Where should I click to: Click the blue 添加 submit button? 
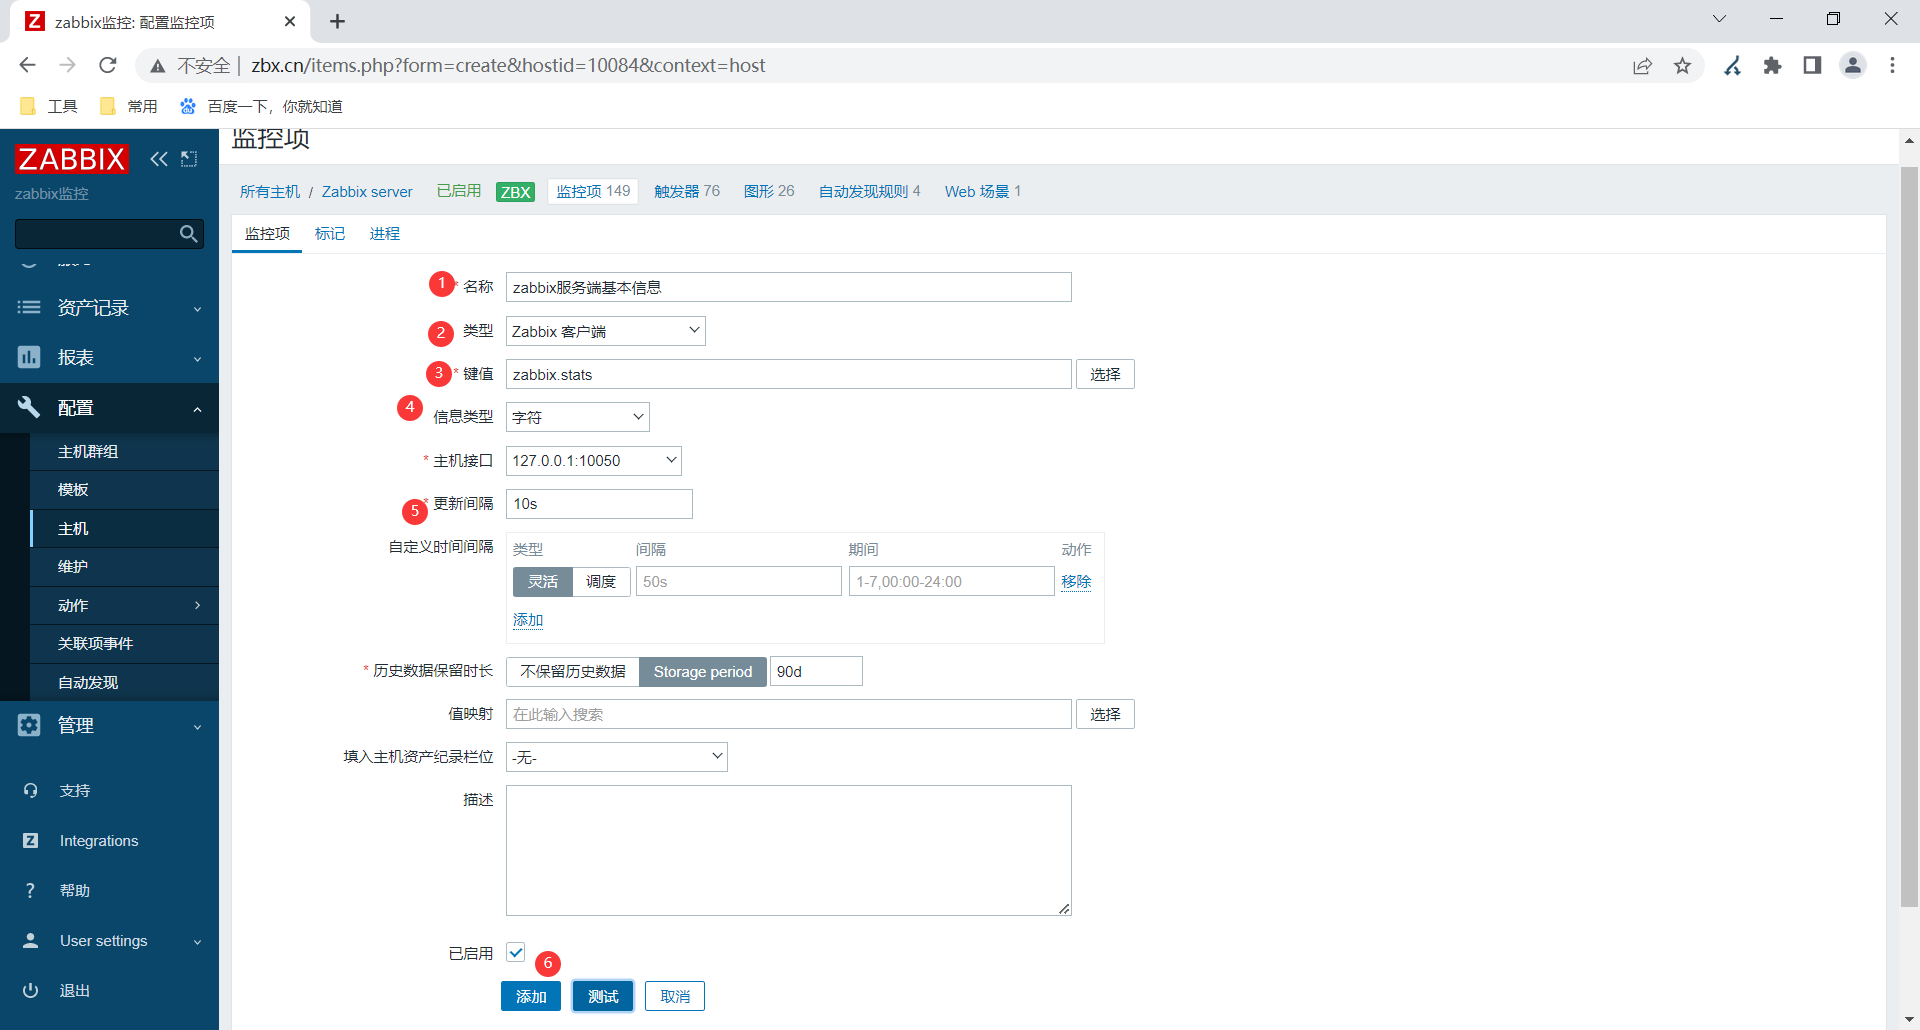[x=531, y=996]
